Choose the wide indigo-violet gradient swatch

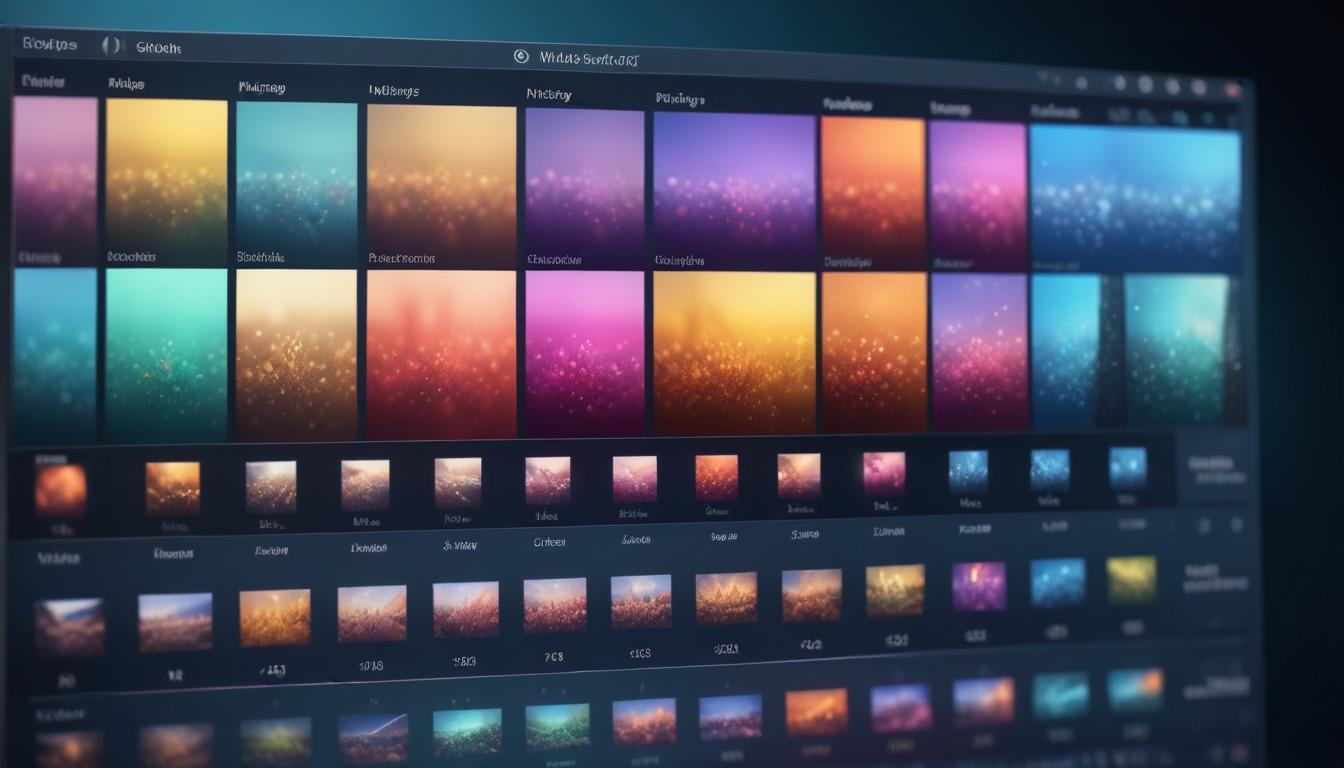tap(734, 190)
